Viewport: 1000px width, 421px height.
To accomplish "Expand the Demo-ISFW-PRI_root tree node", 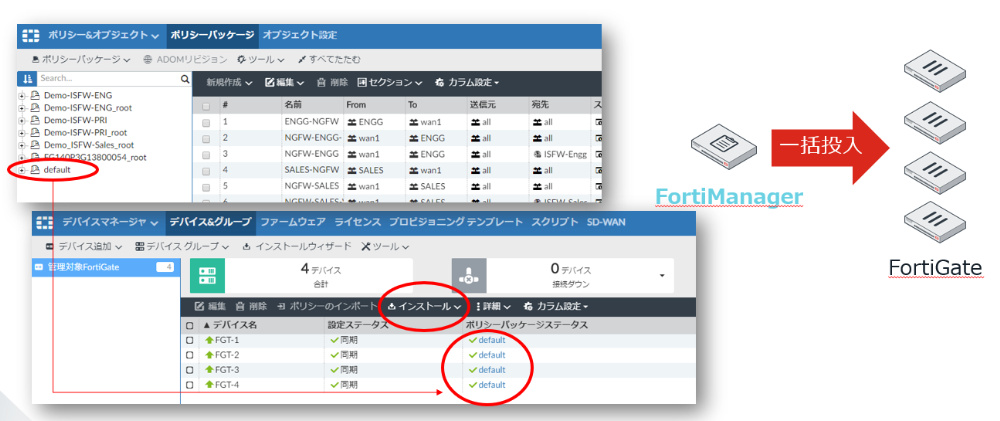I will coord(22,133).
